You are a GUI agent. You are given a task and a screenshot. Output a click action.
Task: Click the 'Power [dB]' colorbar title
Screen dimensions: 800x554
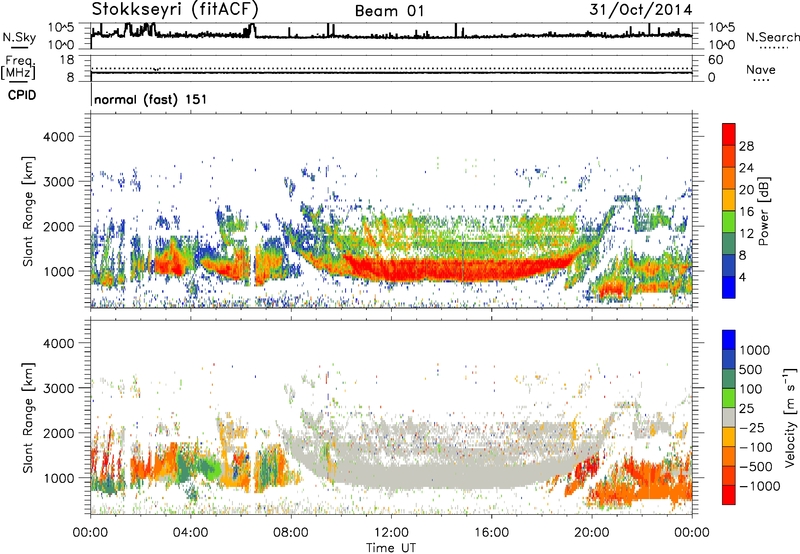pos(763,211)
